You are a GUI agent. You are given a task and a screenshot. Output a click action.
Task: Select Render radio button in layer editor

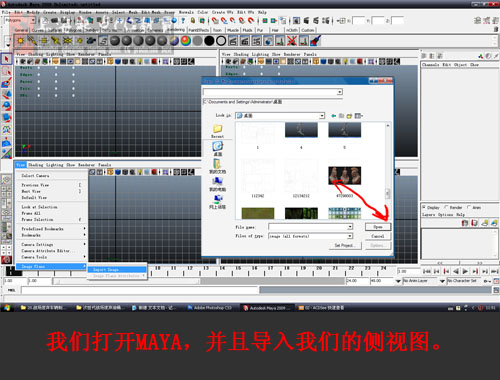coord(446,207)
